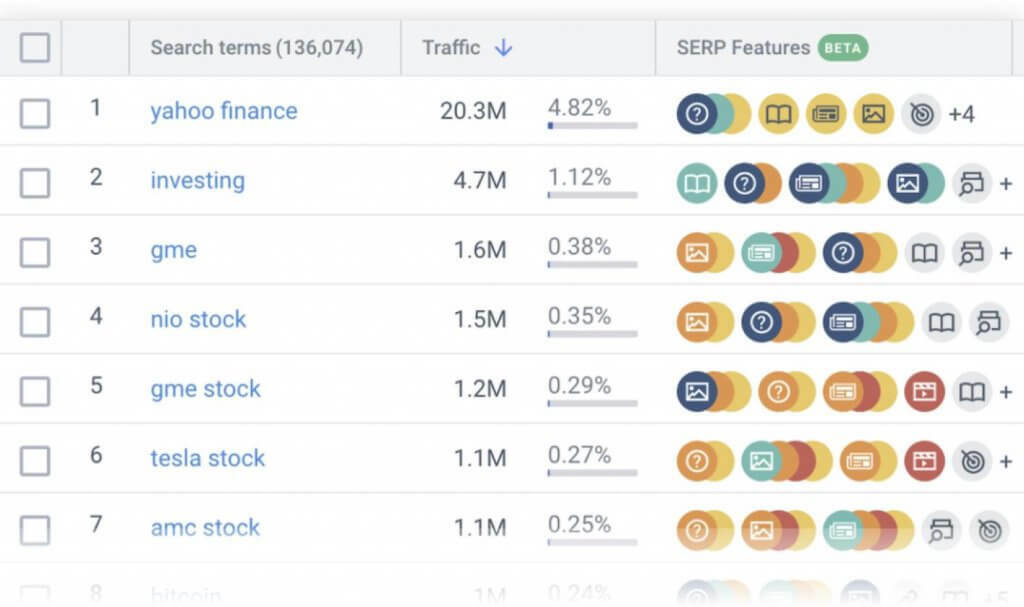
Task: Click the SERP Features BETA column header
Action: (x=768, y=47)
